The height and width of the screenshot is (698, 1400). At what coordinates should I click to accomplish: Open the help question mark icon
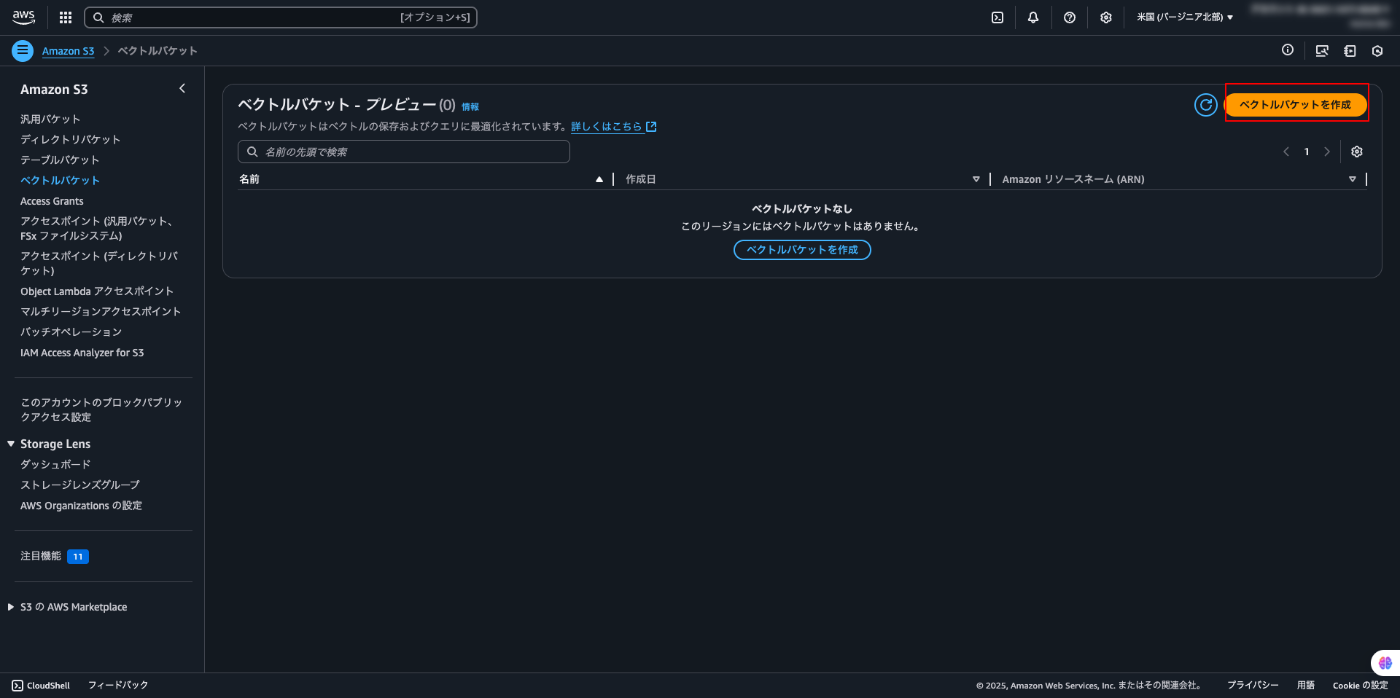[x=1069, y=17]
